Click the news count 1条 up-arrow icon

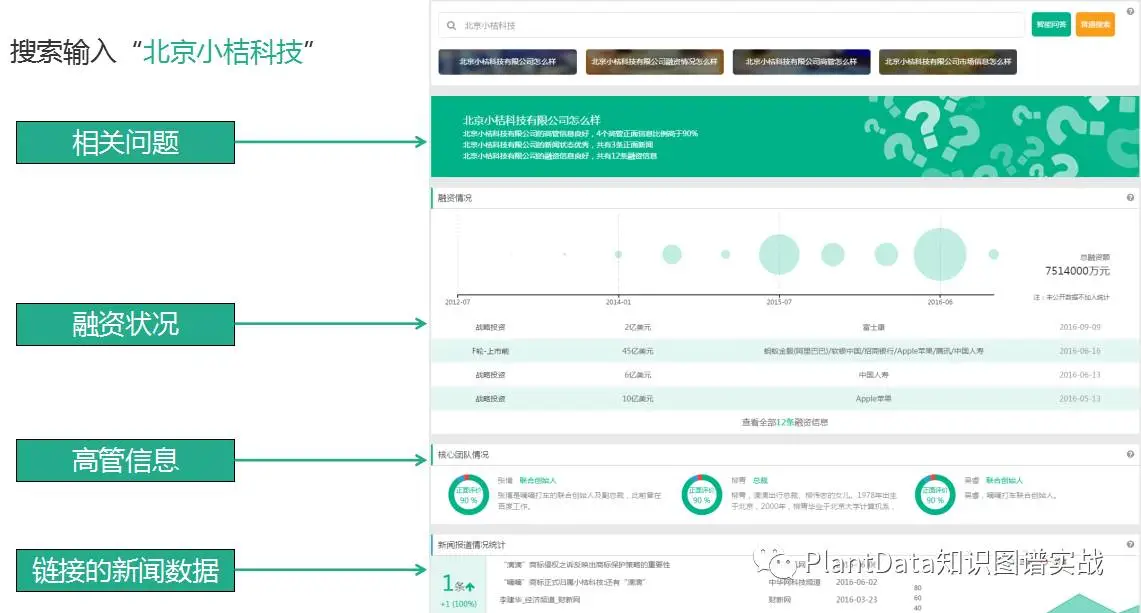470,586
